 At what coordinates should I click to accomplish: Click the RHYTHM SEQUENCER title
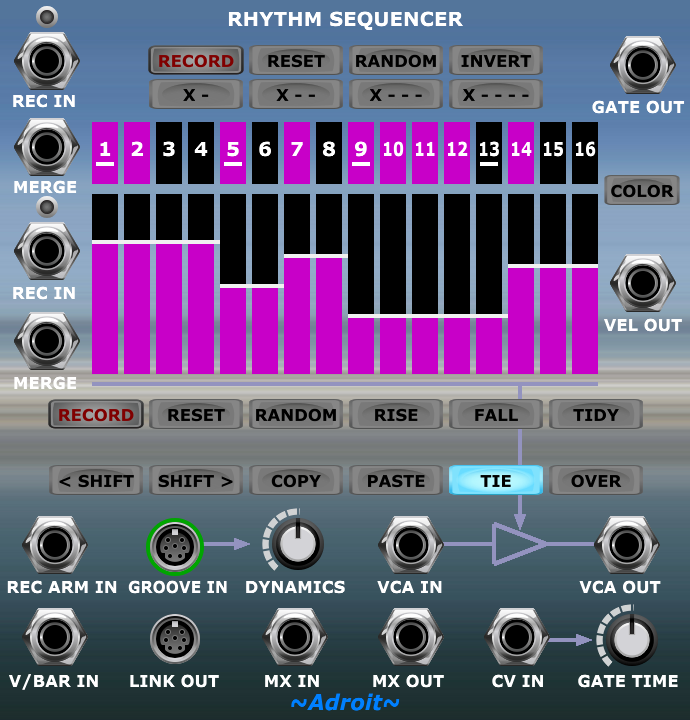pos(345,19)
